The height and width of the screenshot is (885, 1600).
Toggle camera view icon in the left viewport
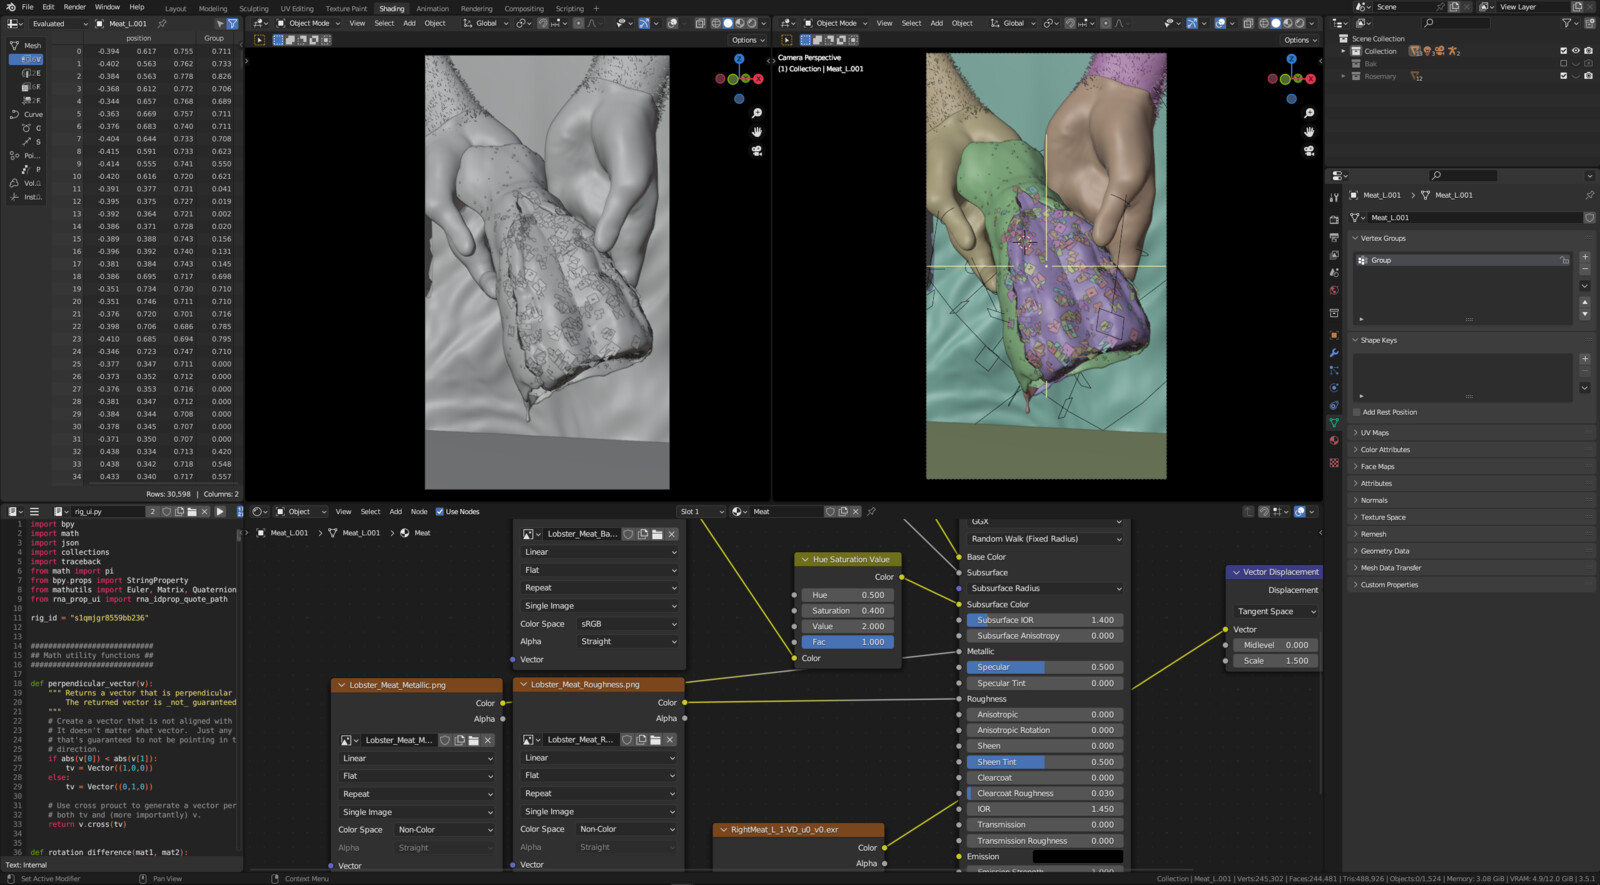click(x=757, y=151)
